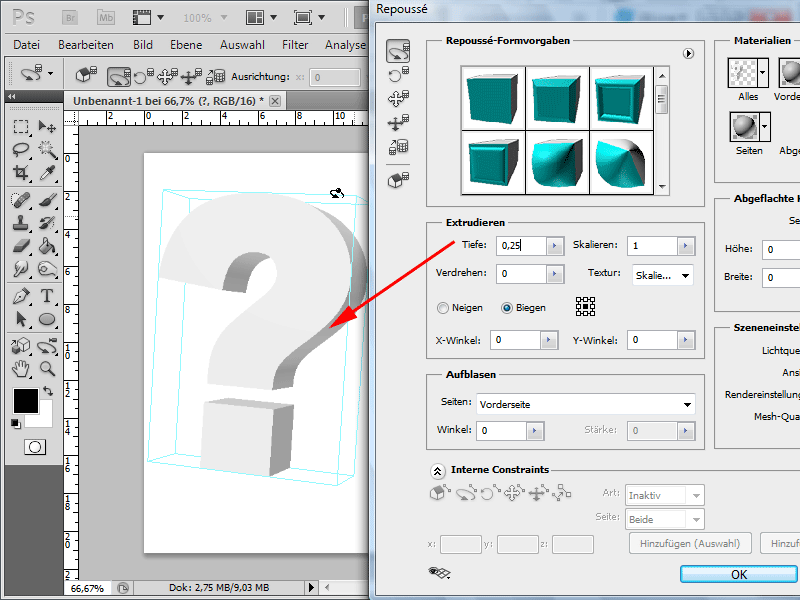Toggle Quick Mask mode

(x=35, y=447)
